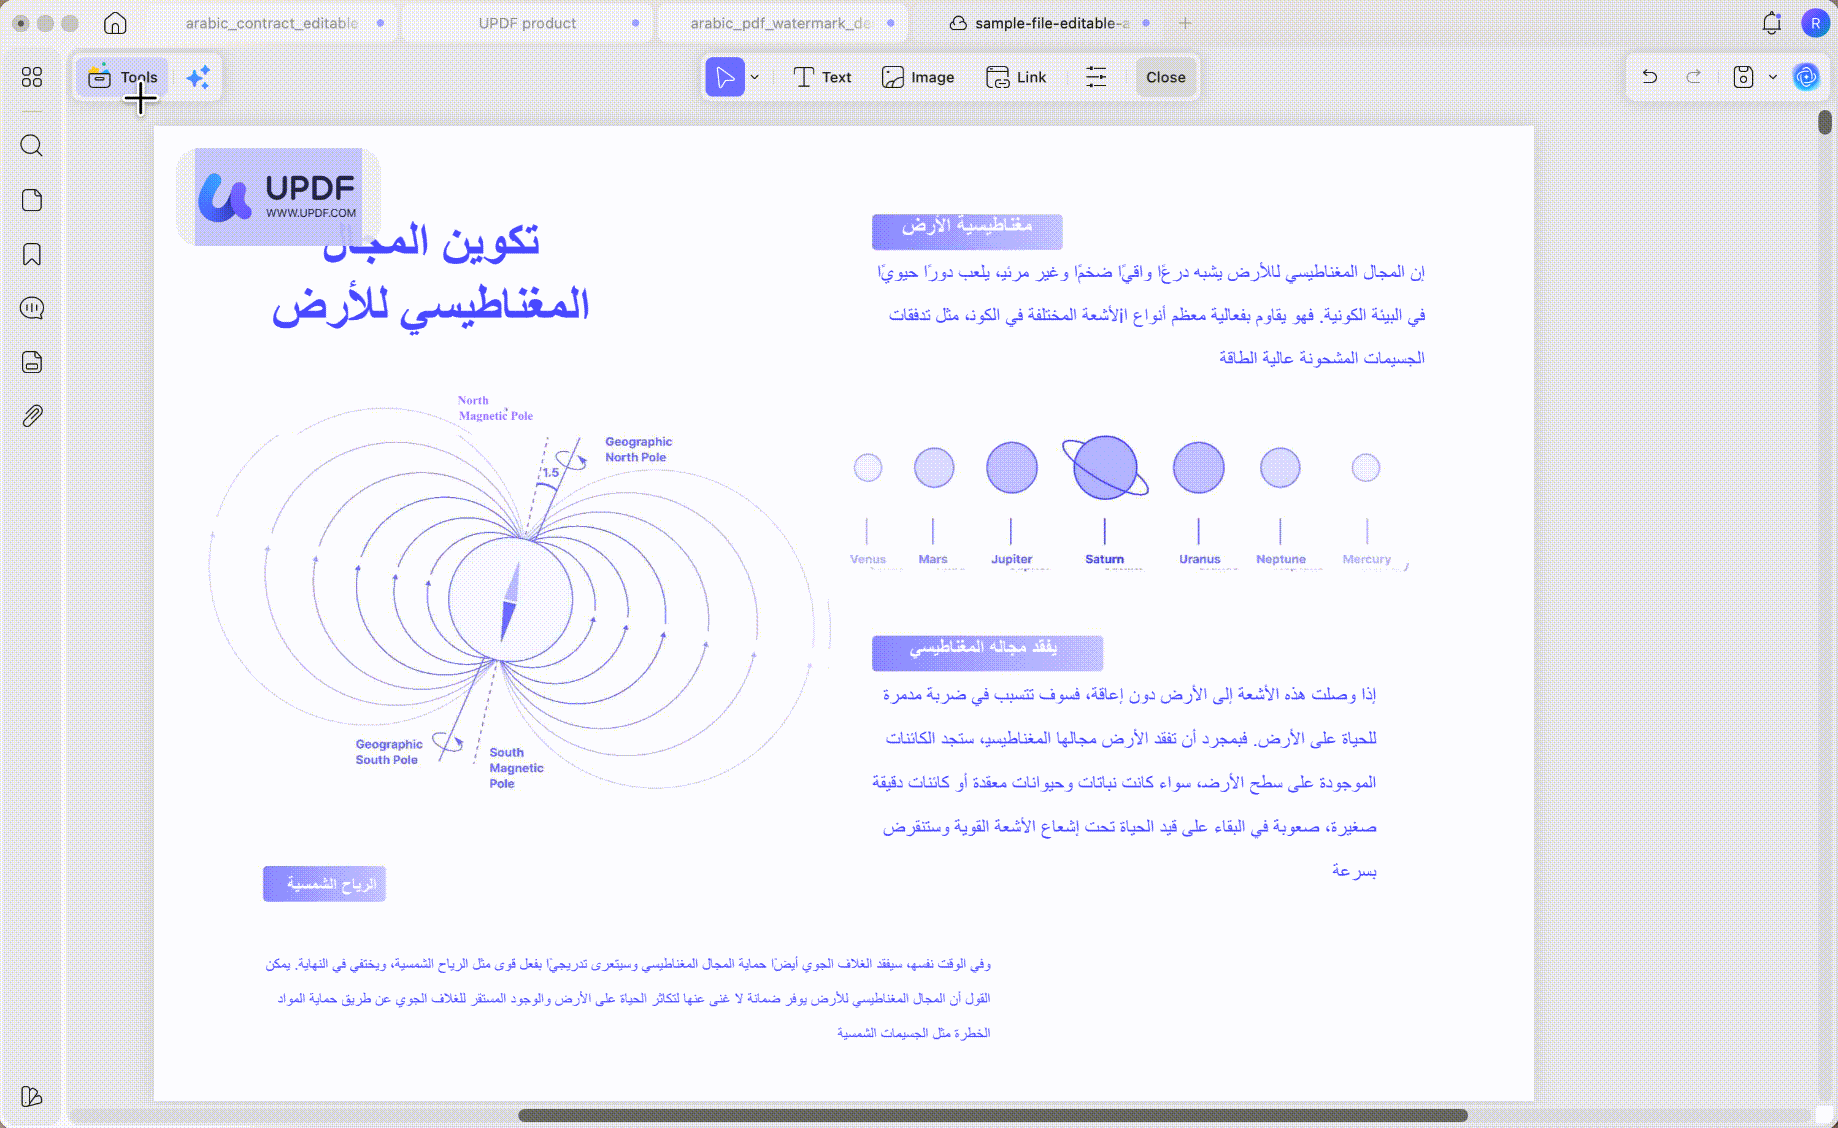Open the Tools menu button
The height and width of the screenshot is (1128, 1838).
point(122,77)
